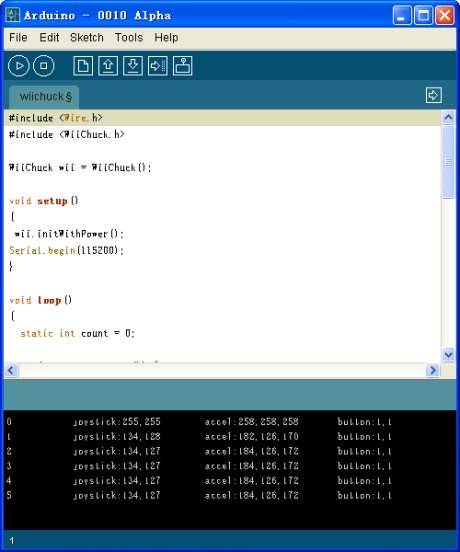This screenshot has width=460, height=552.
Task: Click the horizontal scroll right arrow
Action: point(433,370)
